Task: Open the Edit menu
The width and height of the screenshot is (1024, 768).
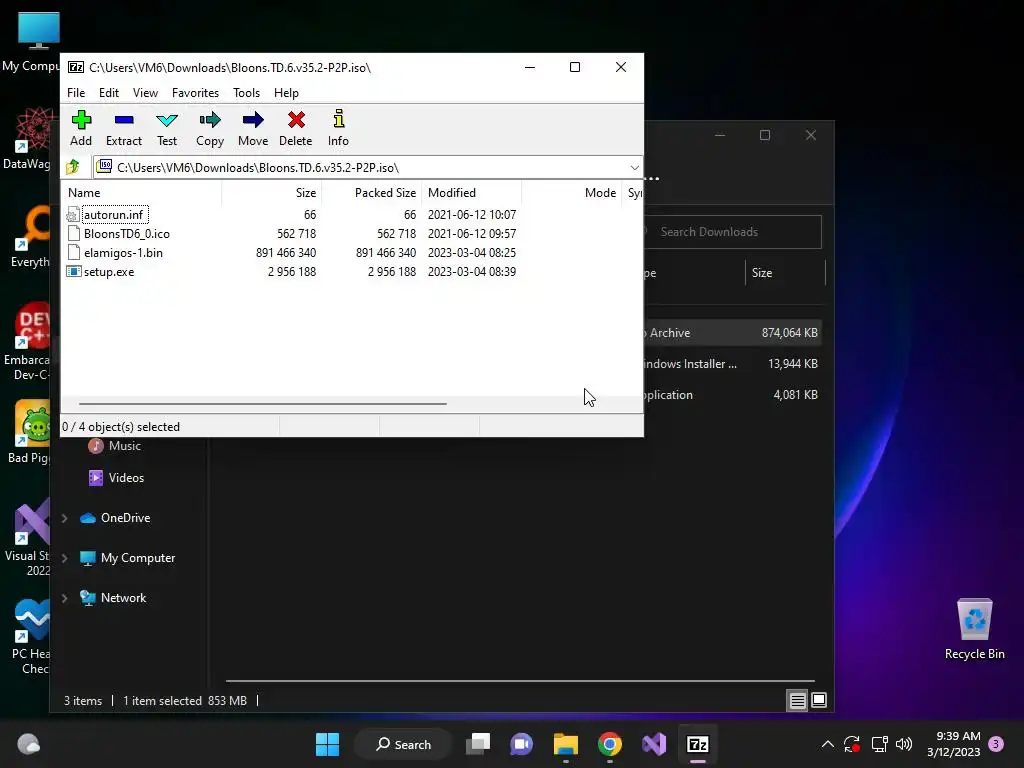Action: click(x=108, y=93)
